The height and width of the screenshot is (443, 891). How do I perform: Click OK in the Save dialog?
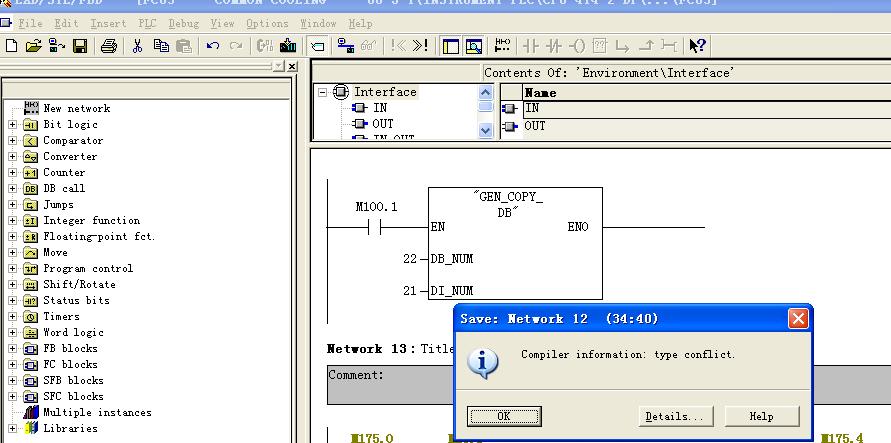[x=503, y=416]
